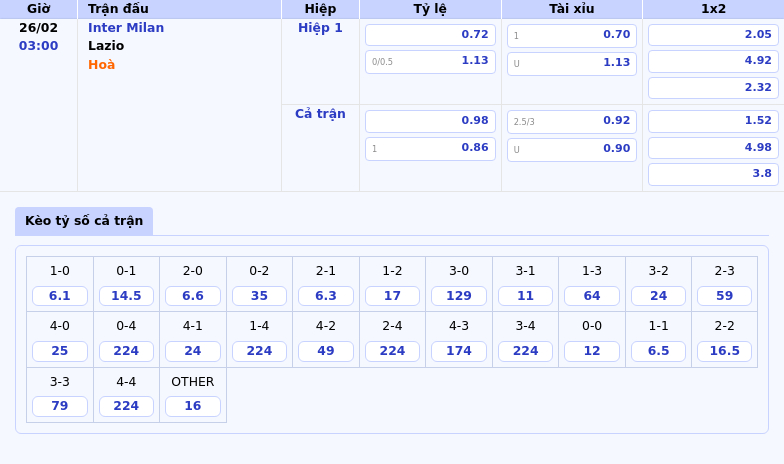Pick the 2-4 score odds 224
Screen dimensions: 784x464
pos(392,350)
